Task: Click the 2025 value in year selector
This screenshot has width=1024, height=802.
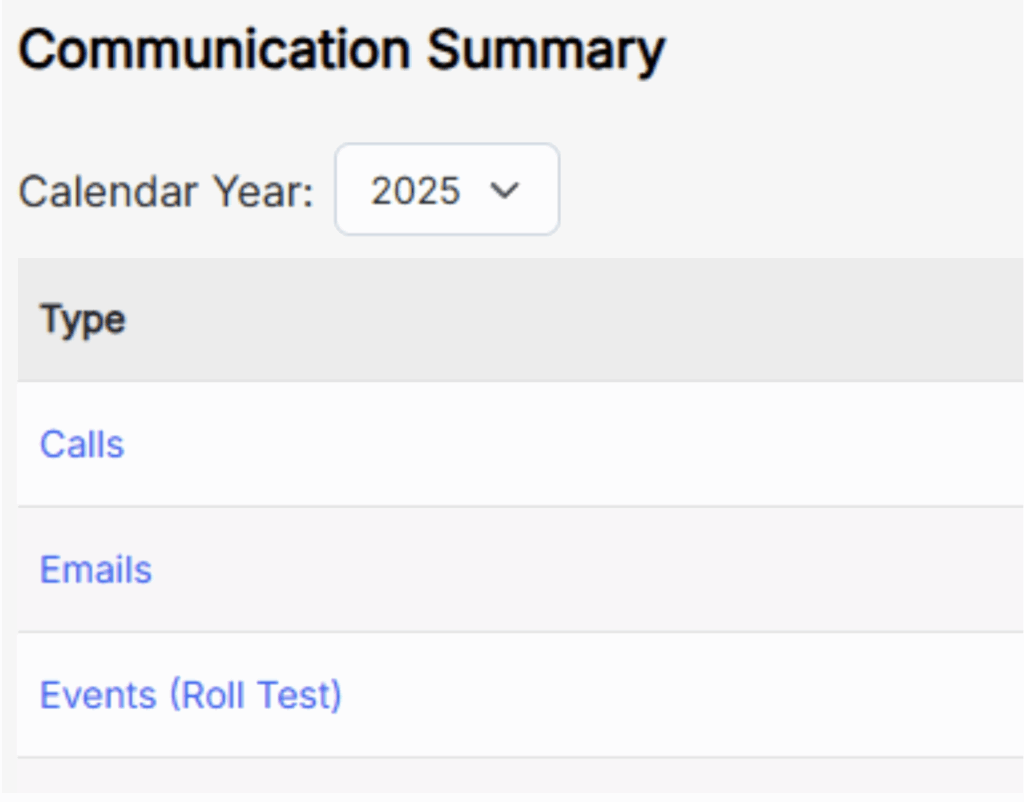Action: click(415, 190)
